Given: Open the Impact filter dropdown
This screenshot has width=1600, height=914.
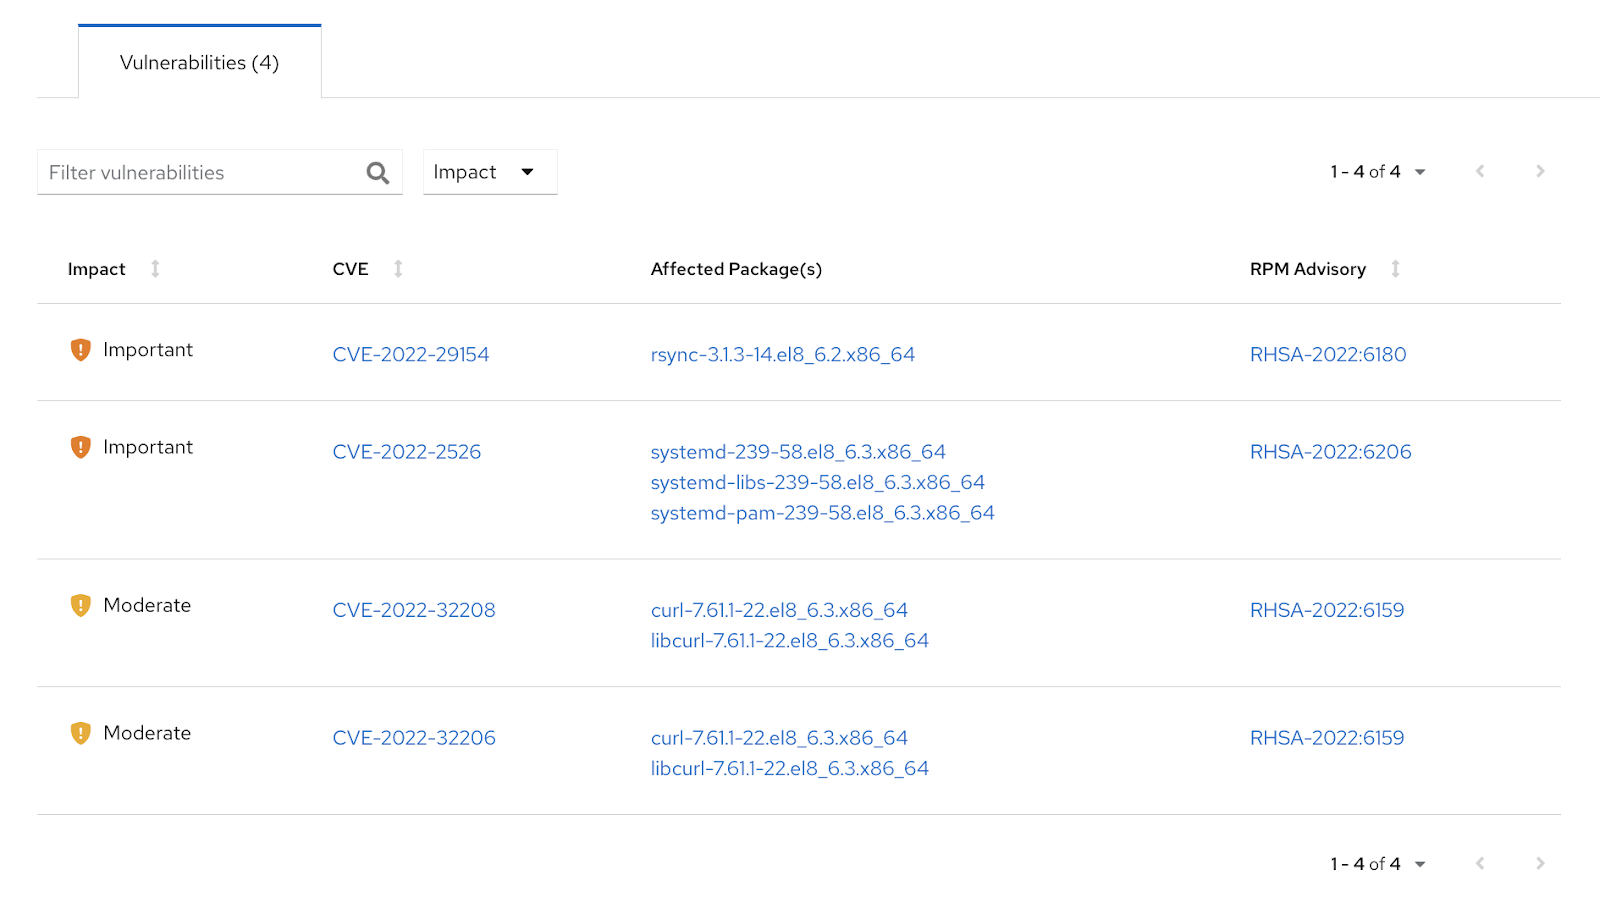Looking at the screenshot, I should pyautogui.click(x=489, y=171).
